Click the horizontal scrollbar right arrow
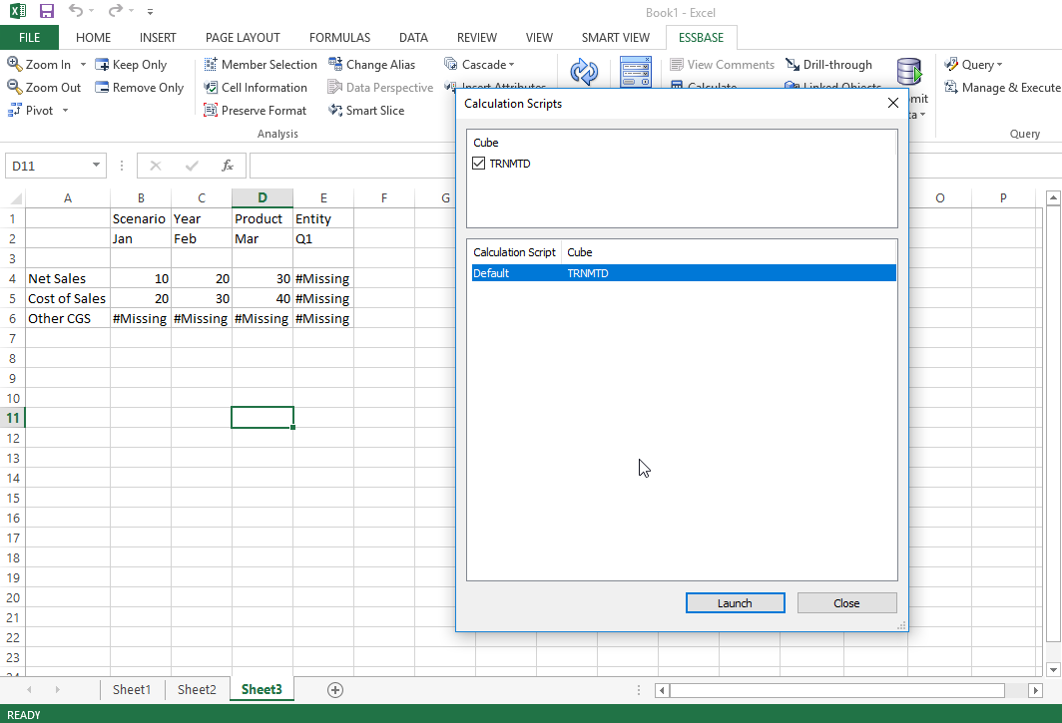 coord(1034,690)
